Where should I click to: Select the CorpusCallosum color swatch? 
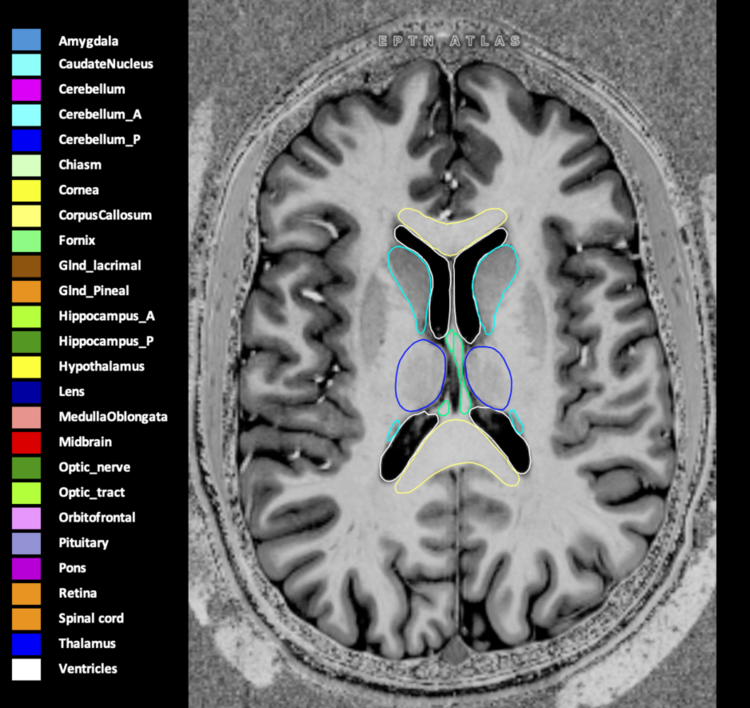click(26, 216)
